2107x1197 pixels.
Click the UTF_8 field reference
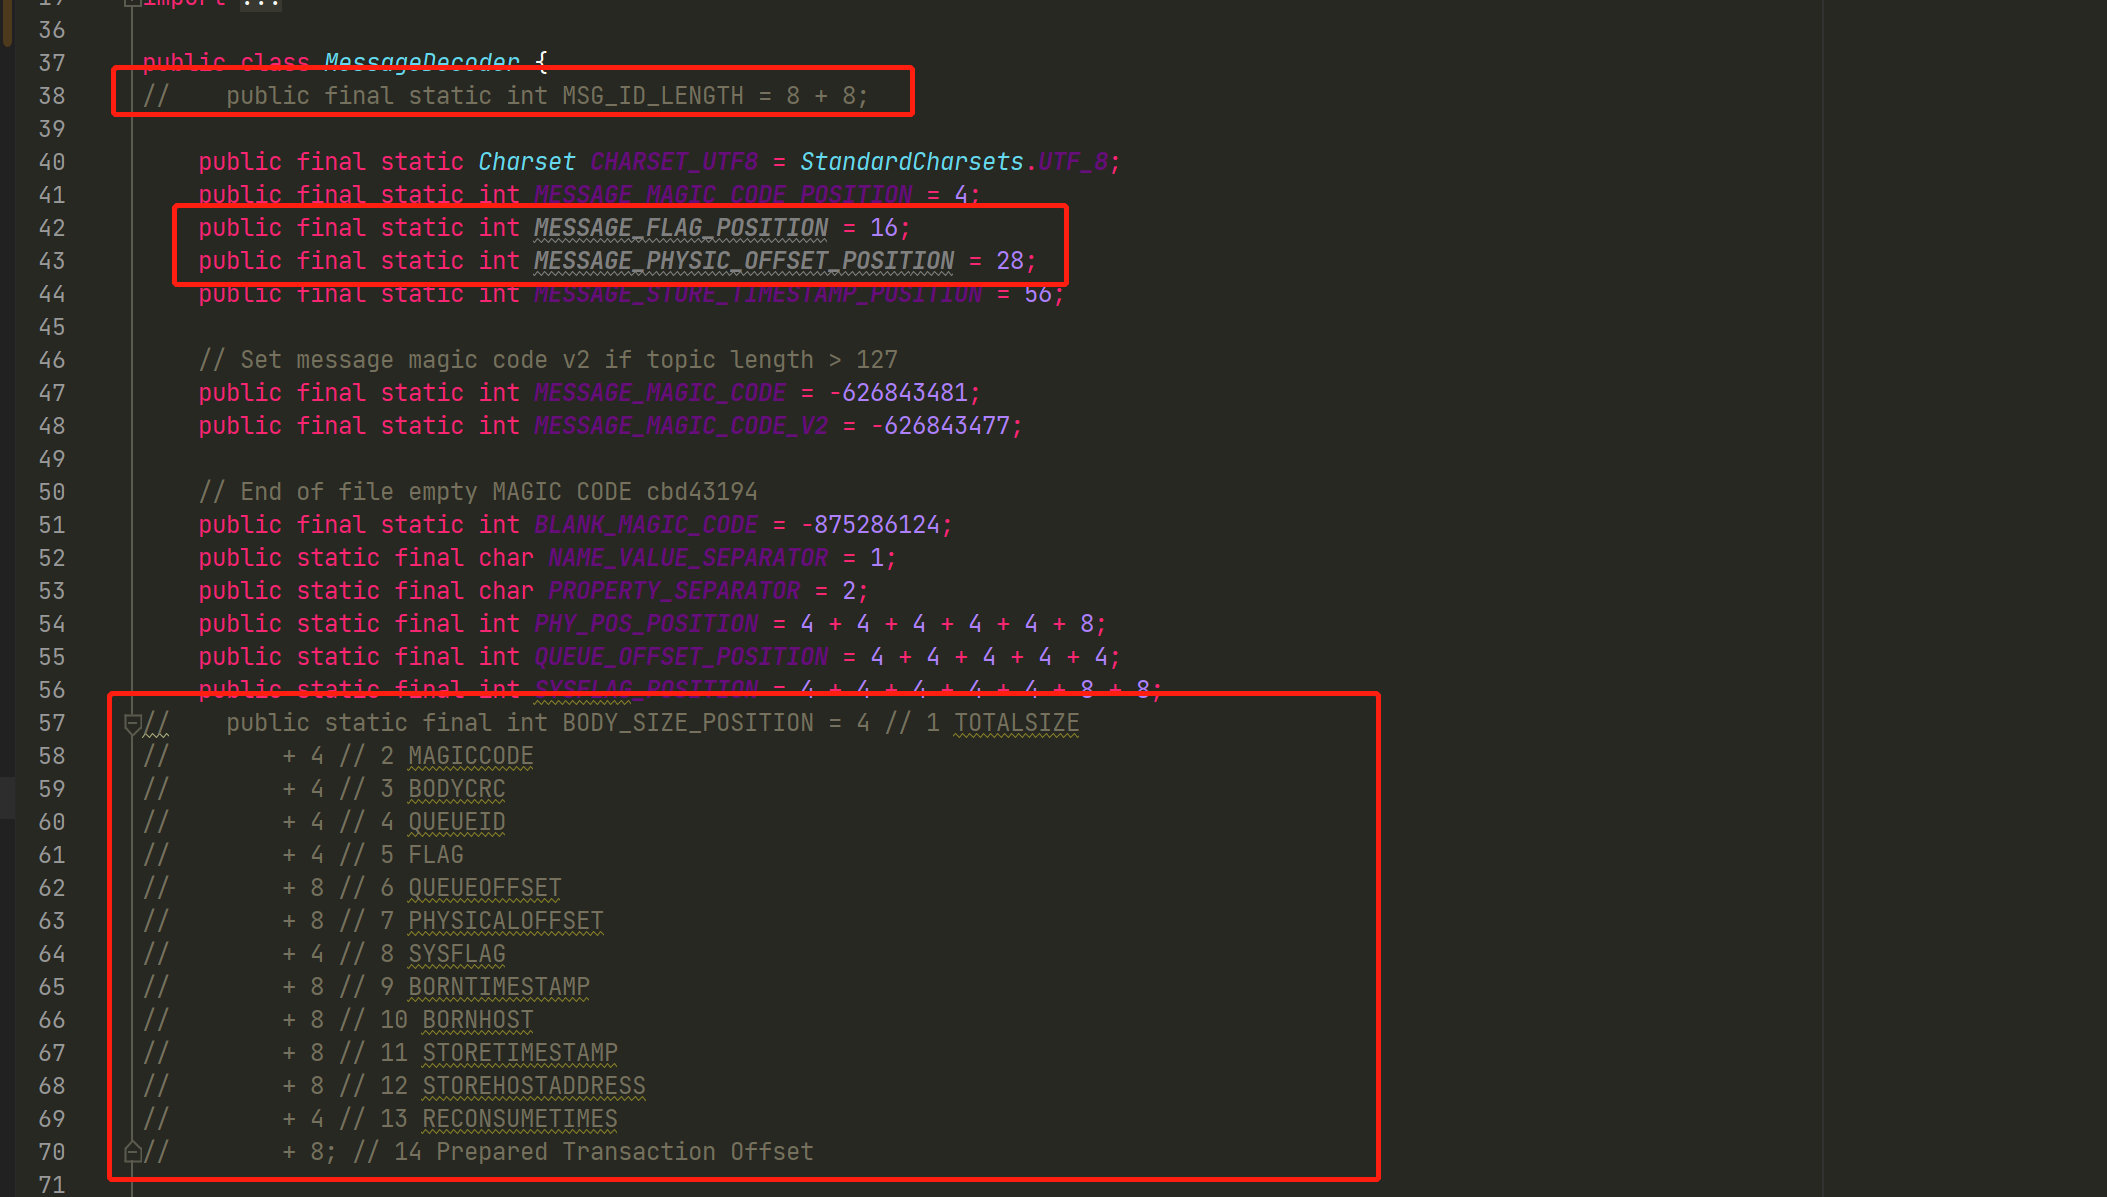point(1073,162)
